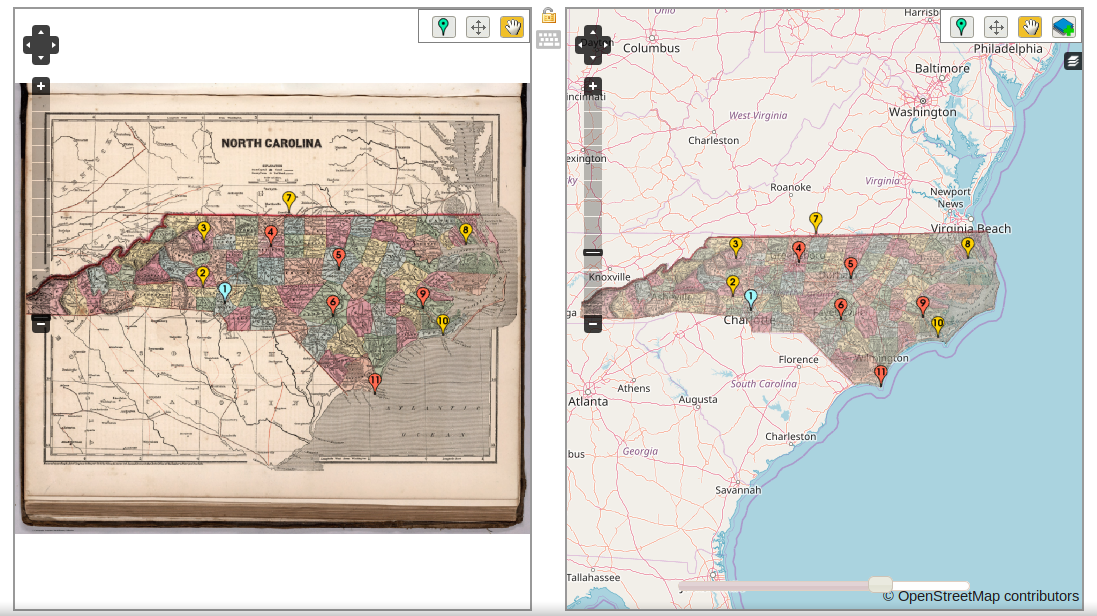This screenshot has height=616, width=1097.
Task: Click the zoom level bar on left map
Action: (41, 204)
